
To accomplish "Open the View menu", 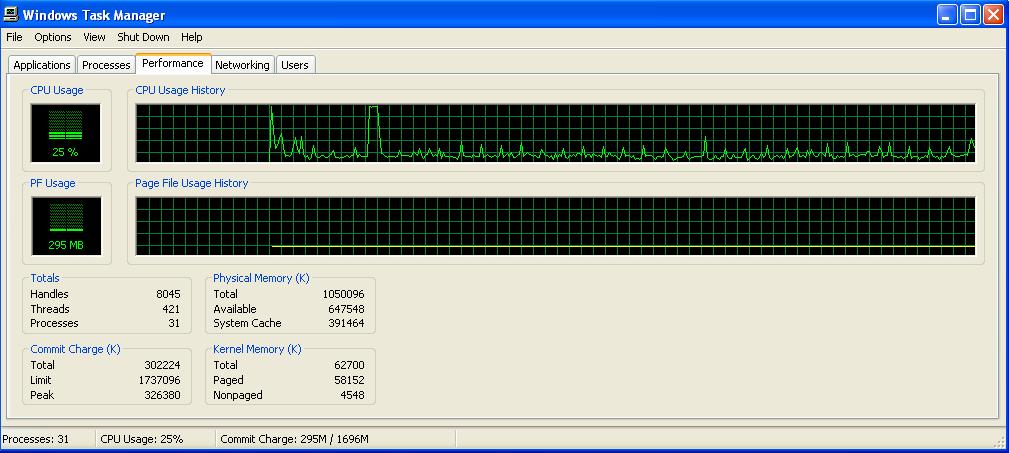I will pyautogui.click(x=94, y=37).
